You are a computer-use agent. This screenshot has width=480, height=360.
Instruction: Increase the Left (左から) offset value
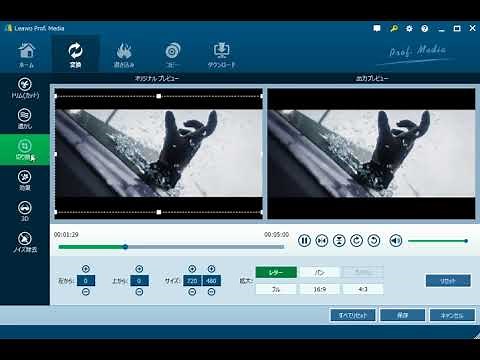click(86, 269)
